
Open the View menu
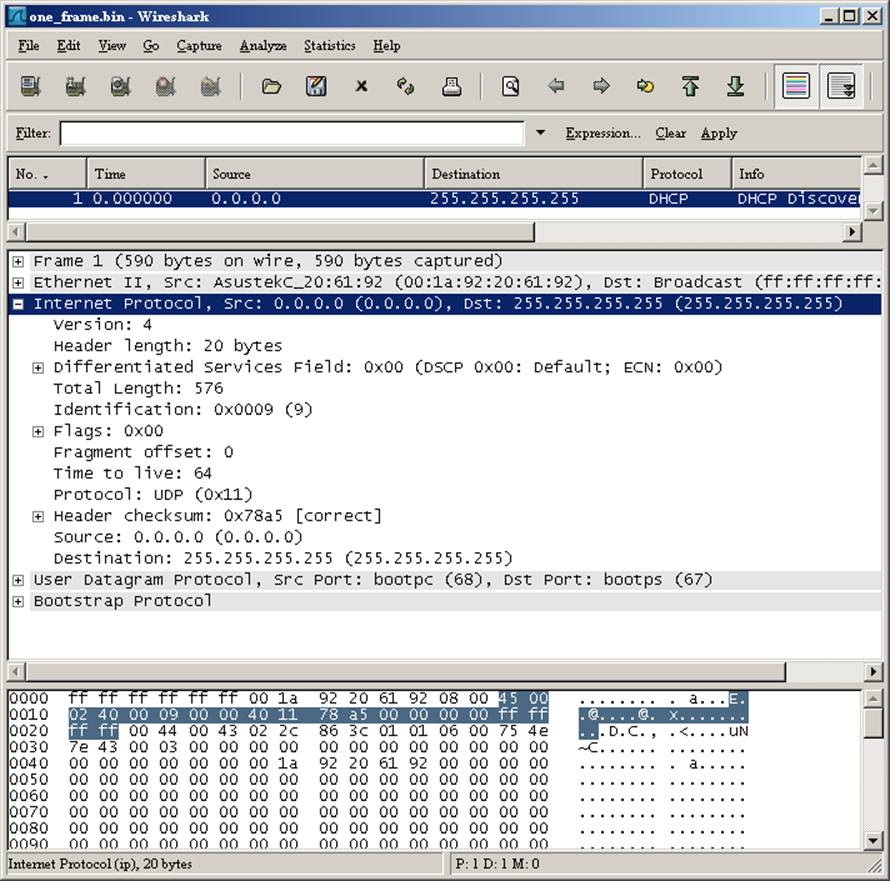[112, 45]
